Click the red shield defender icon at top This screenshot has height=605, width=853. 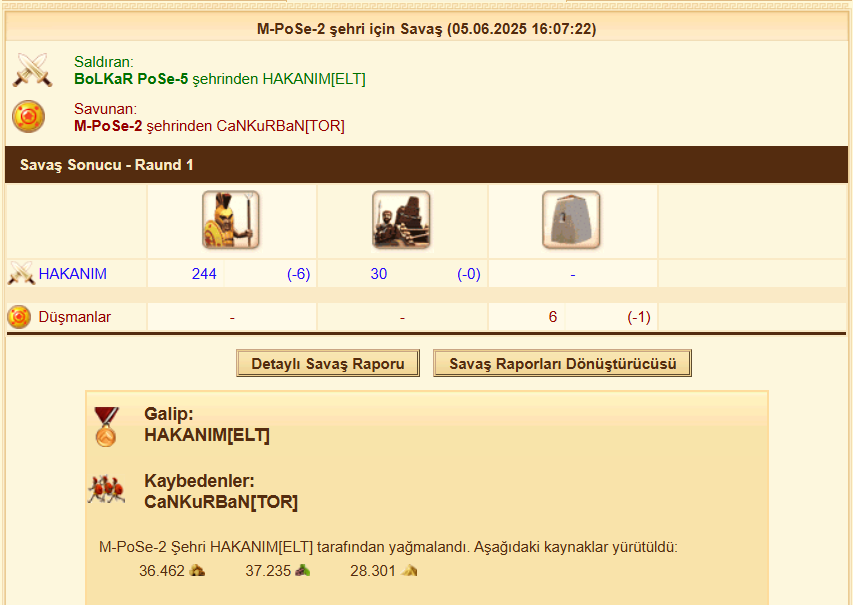pos(28,116)
